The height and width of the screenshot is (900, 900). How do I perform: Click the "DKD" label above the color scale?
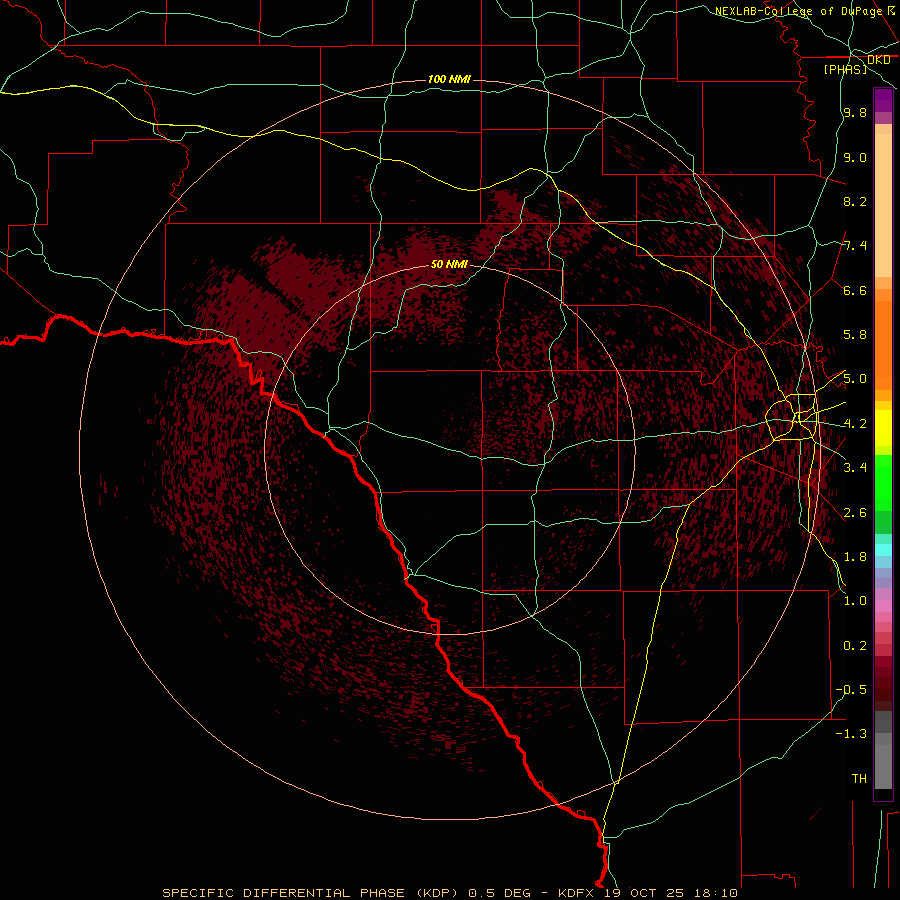pyautogui.click(x=879, y=60)
